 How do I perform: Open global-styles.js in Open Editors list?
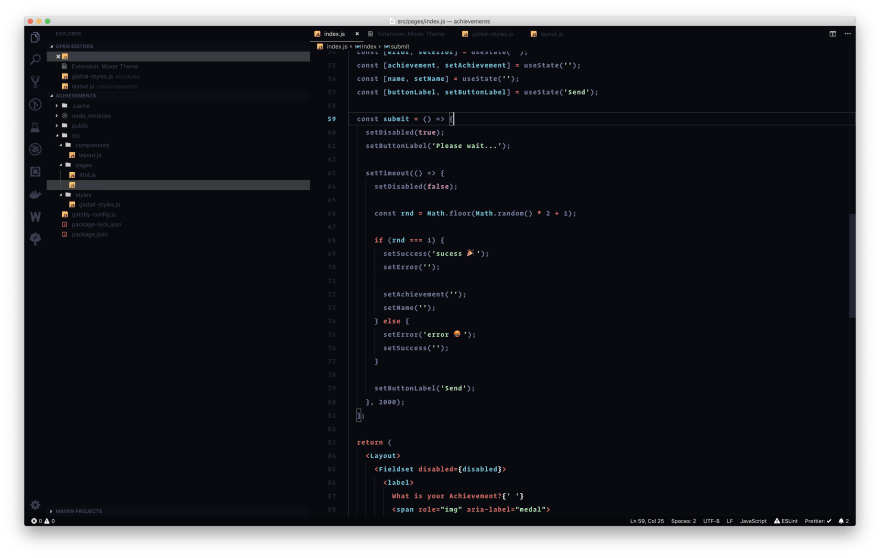[x=100, y=76]
